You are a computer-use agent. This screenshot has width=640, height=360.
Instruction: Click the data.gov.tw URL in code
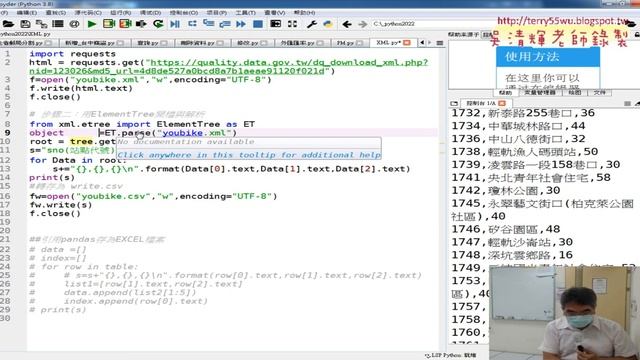click(229, 67)
